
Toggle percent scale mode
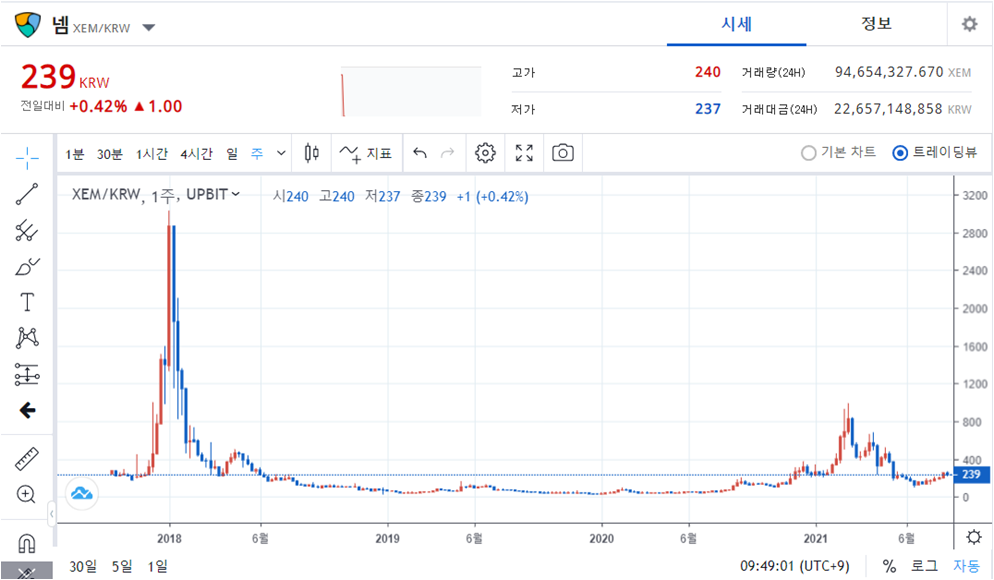889,566
